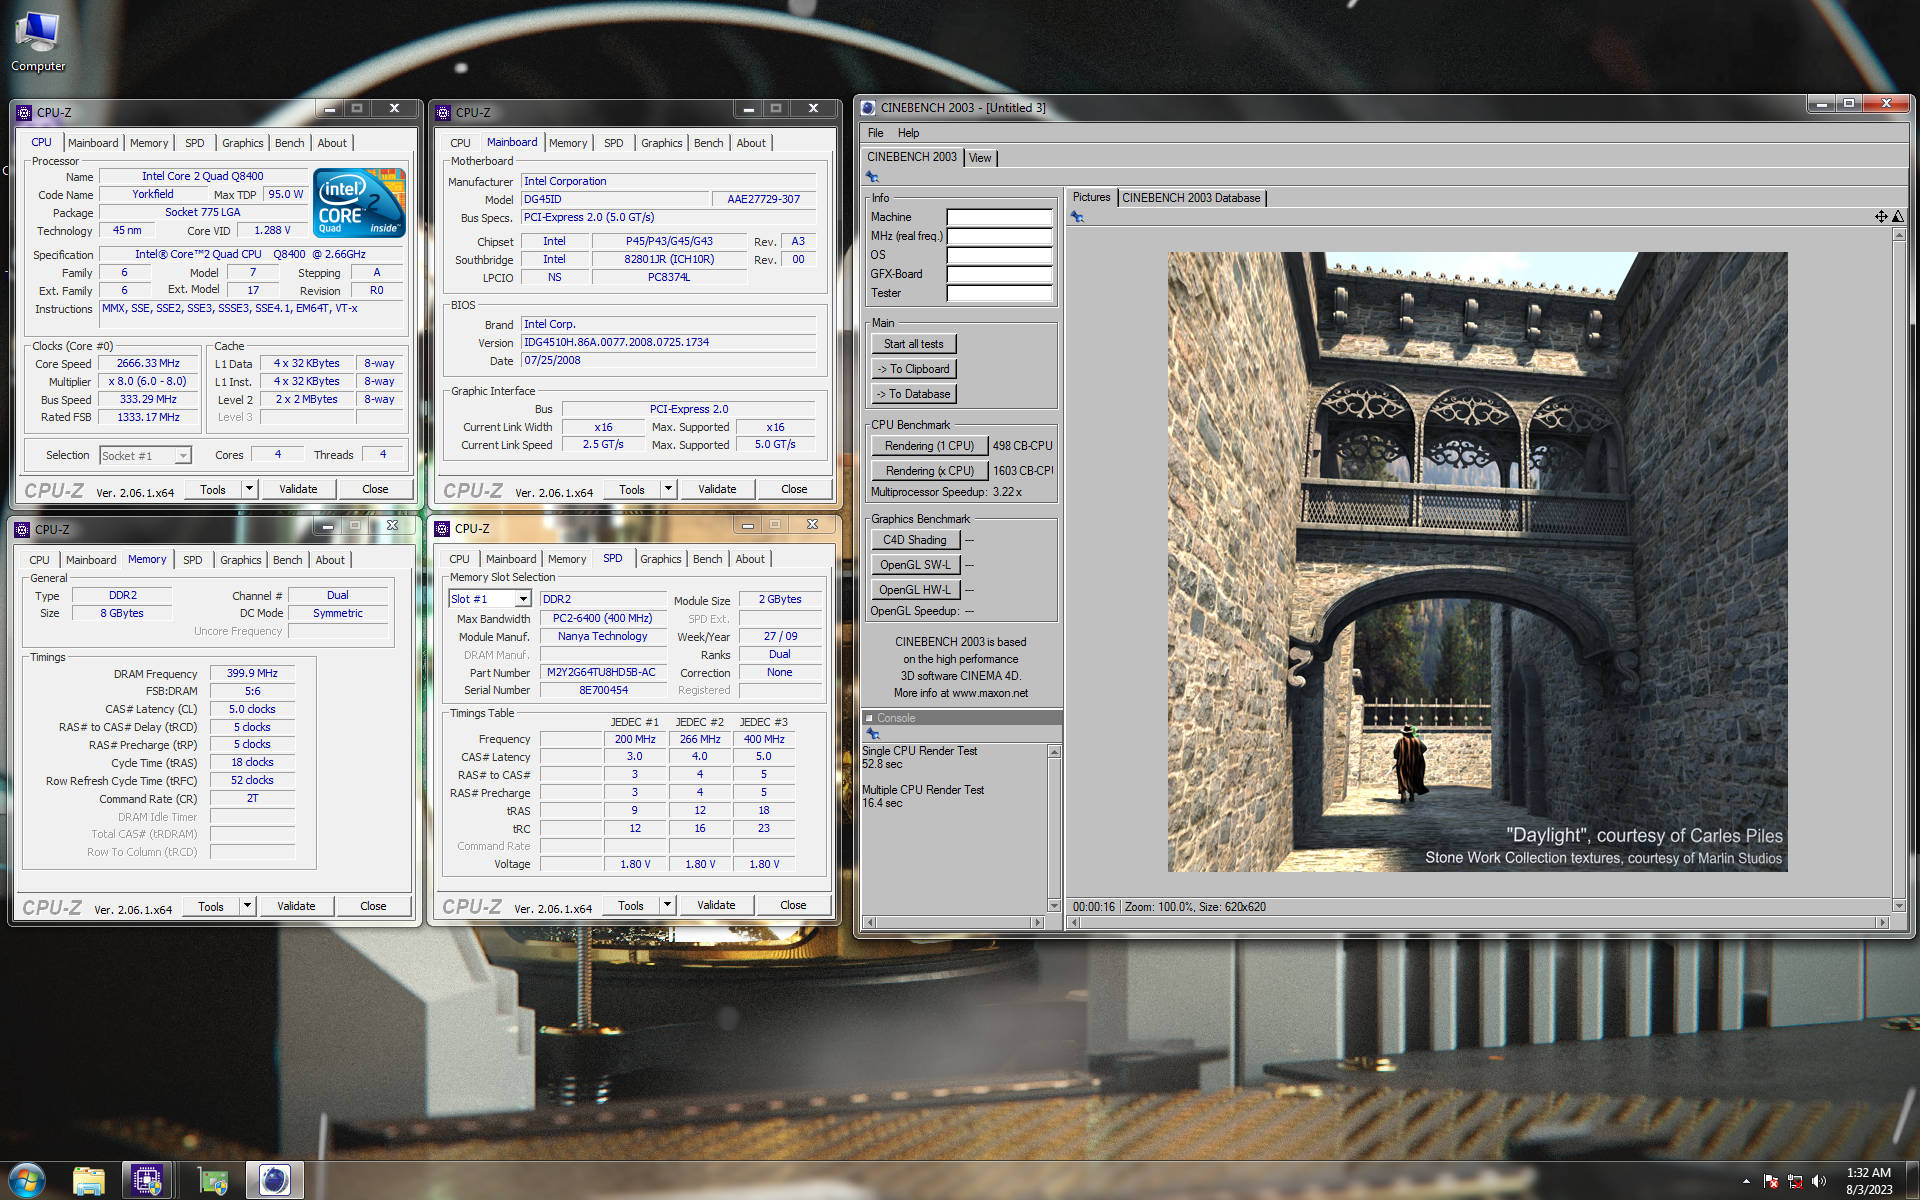
Task: Expand Tools arrow in CPU-Z Mainboard window
Action: pos(668,489)
